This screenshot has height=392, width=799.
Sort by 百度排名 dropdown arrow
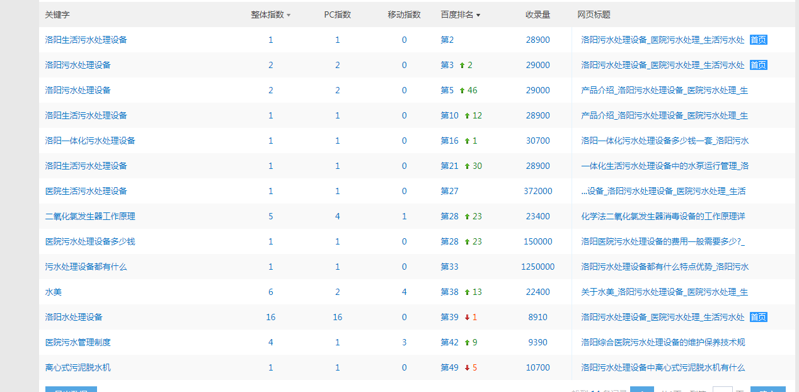(478, 15)
